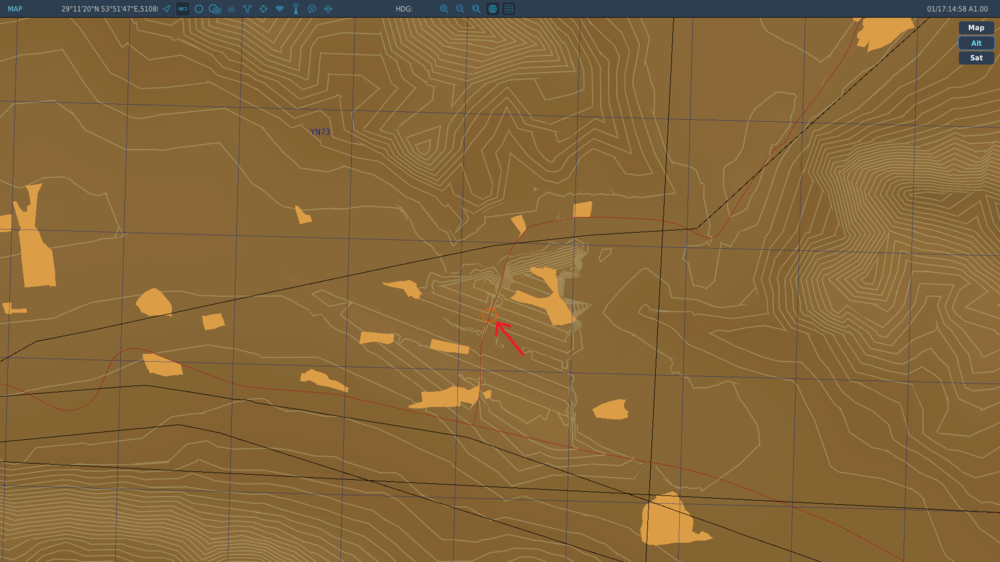The height and width of the screenshot is (562, 1000).
Task: Toggle the grid overlay icon
Action: (509, 9)
